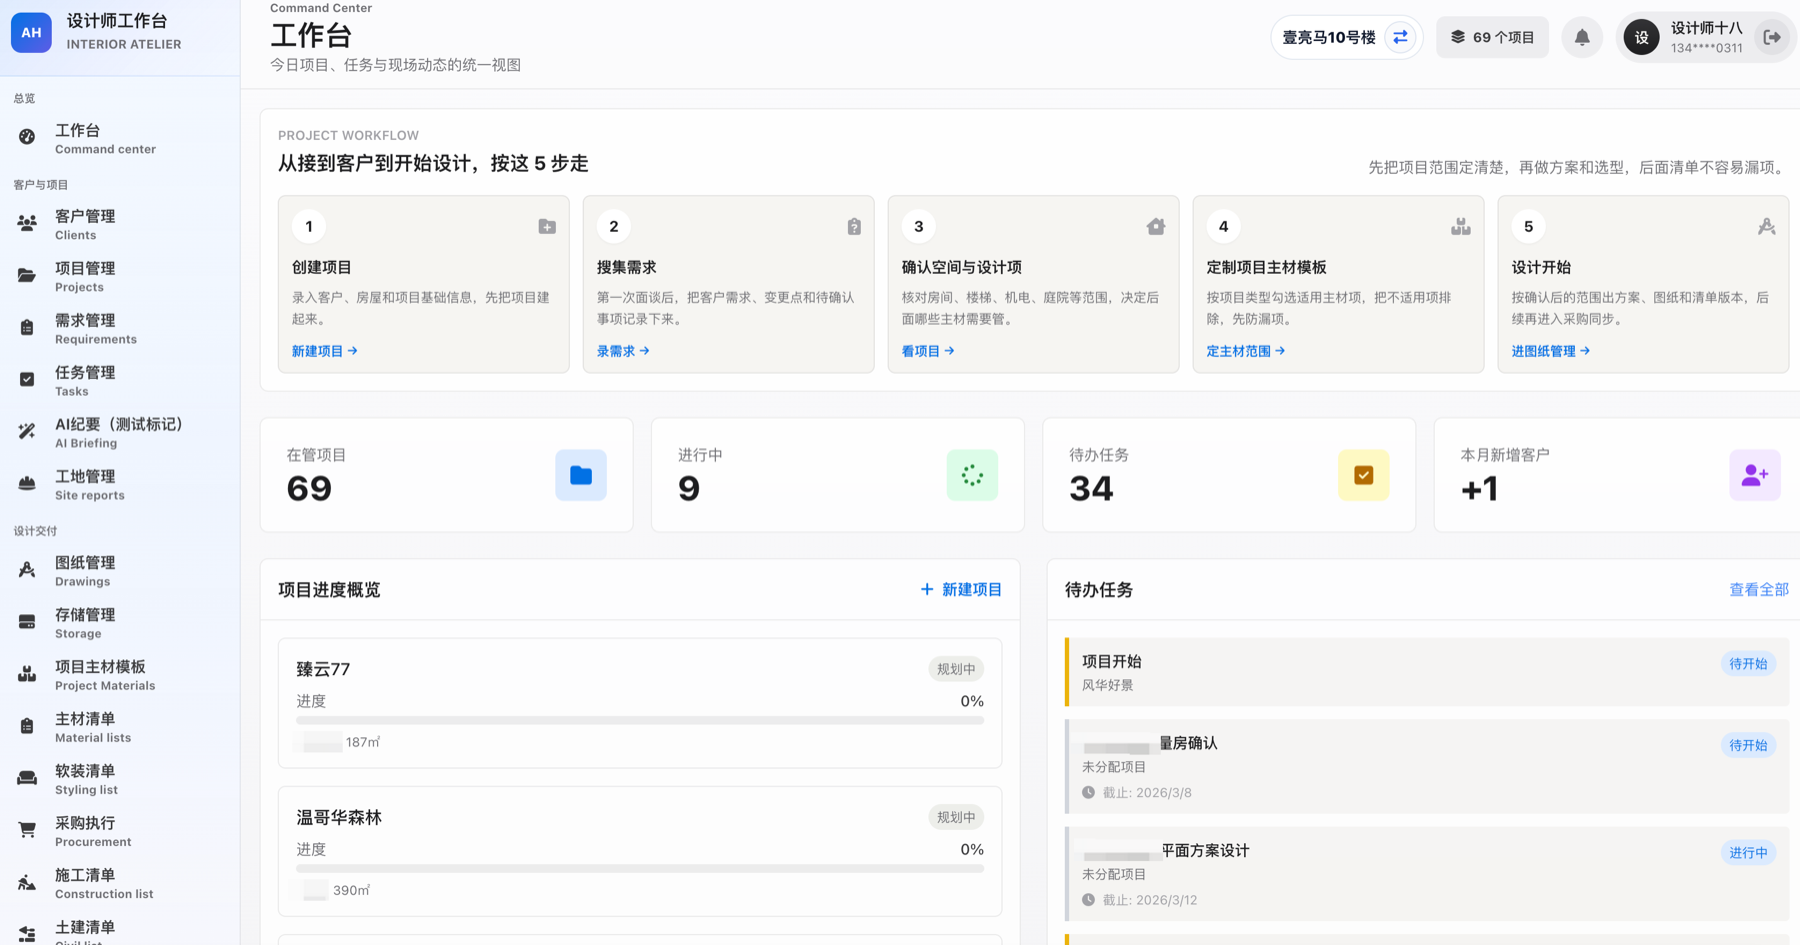Click the blue folder icon in 在管项目 card

click(581, 475)
